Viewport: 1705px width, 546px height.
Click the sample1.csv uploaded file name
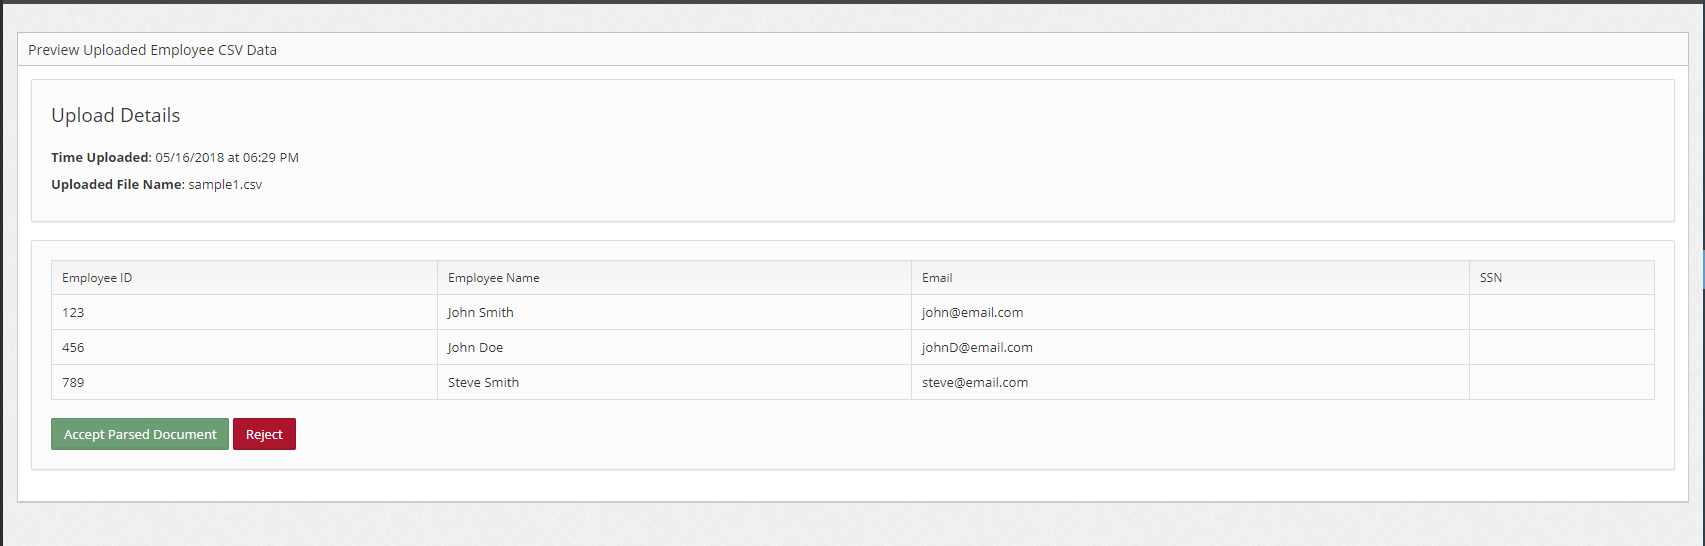225,184
